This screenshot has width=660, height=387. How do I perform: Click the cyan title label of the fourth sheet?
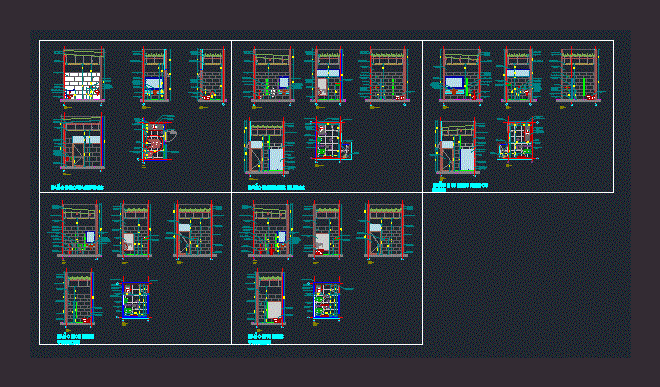[75, 339]
